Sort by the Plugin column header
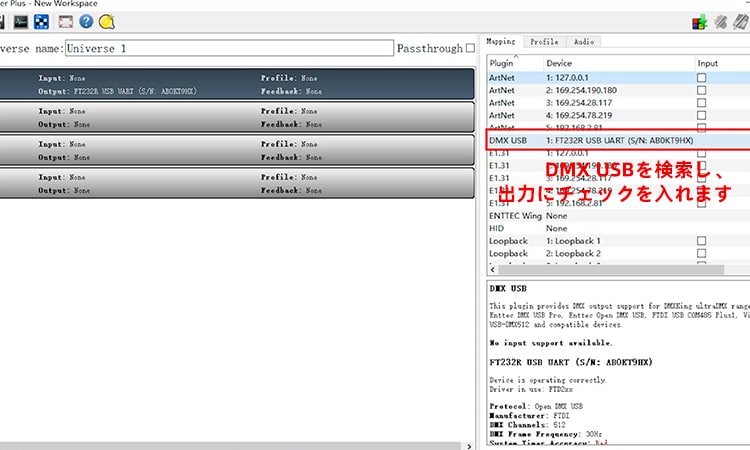This screenshot has height=450, width=750. [515, 63]
